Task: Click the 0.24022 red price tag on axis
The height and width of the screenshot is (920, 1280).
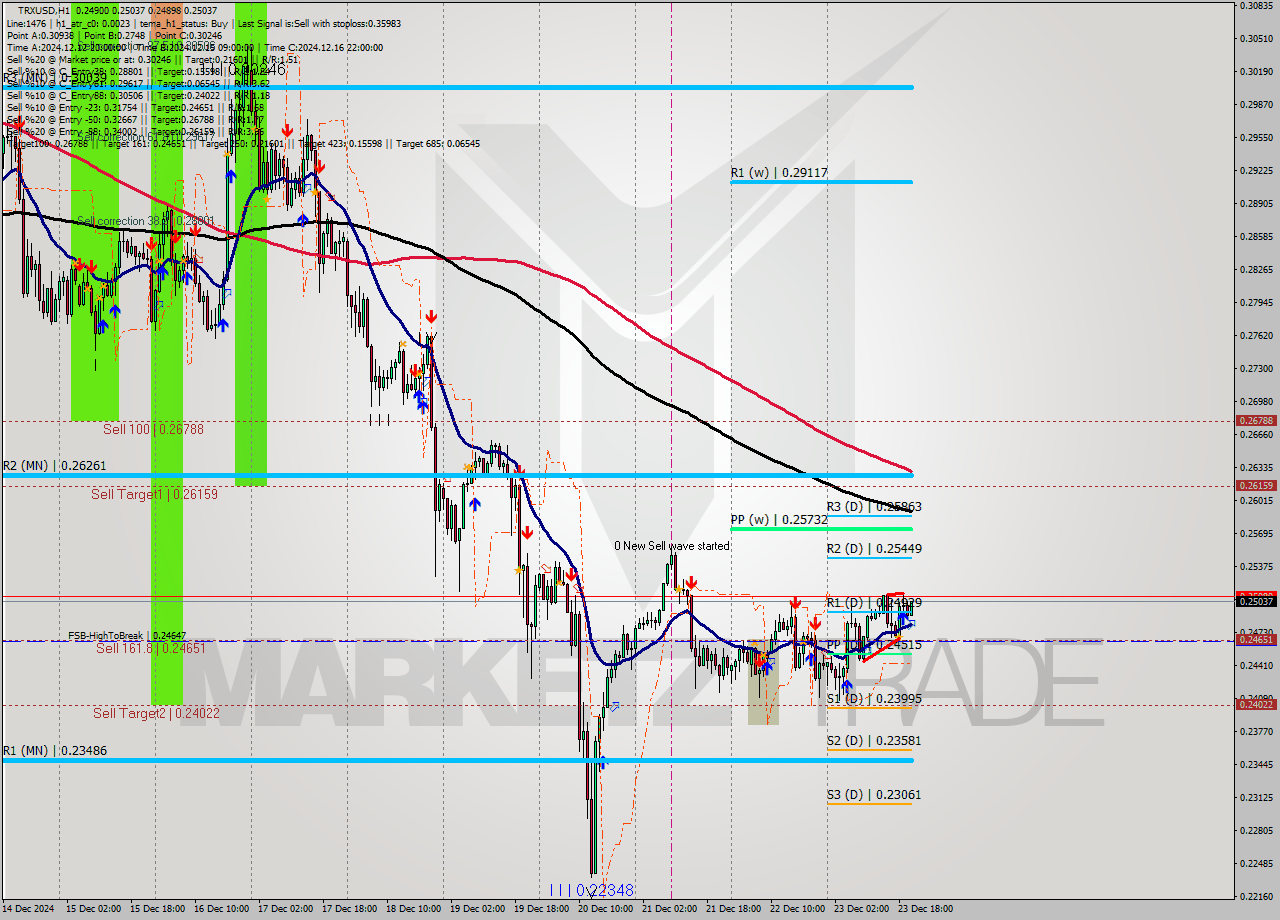Action: tap(1257, 705)
